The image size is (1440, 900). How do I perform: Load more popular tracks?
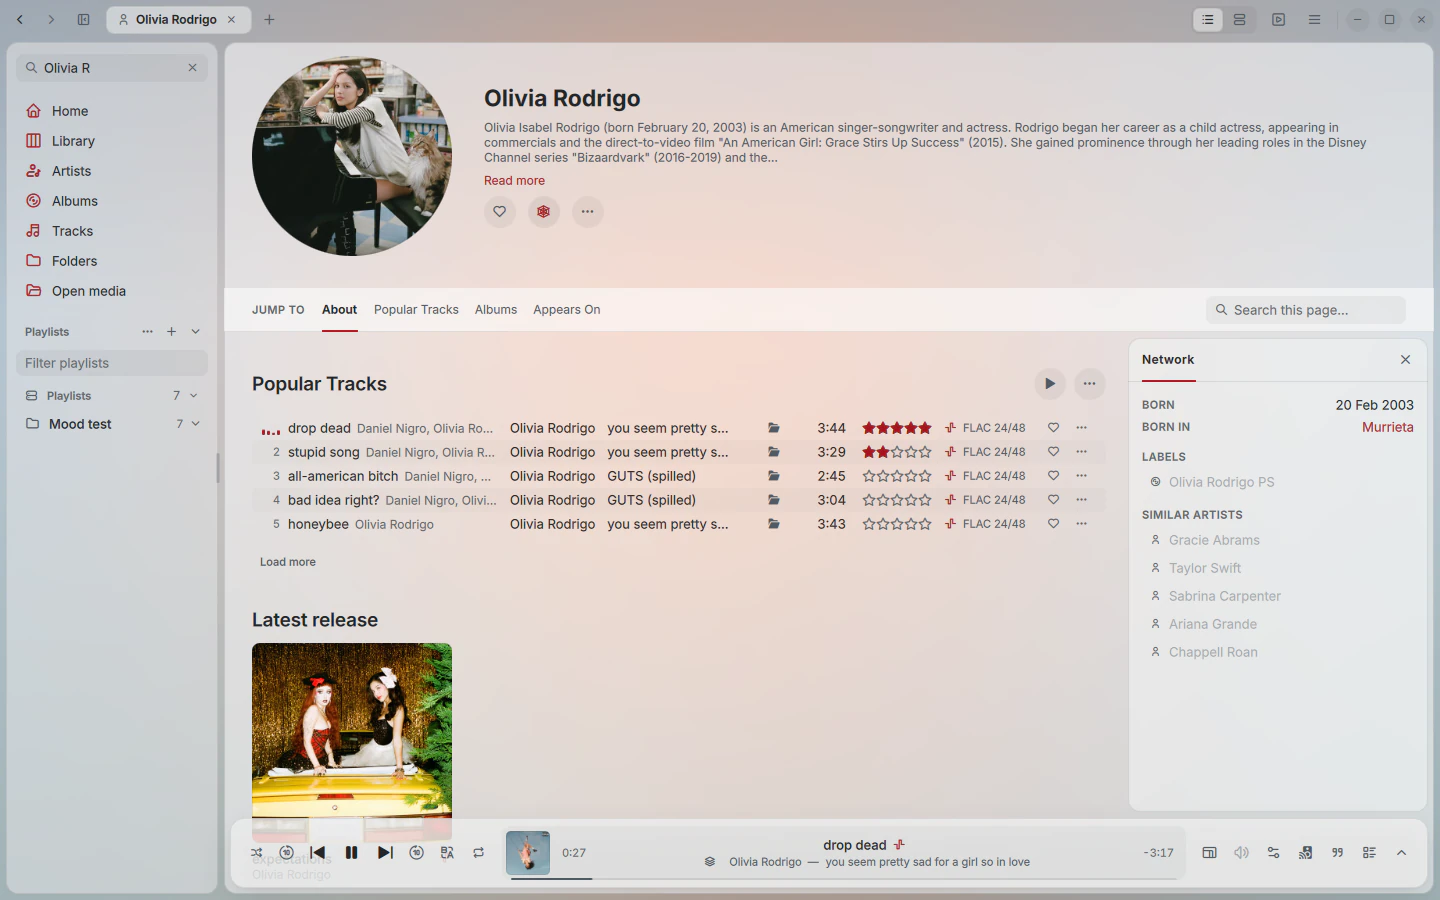point(288,562)
